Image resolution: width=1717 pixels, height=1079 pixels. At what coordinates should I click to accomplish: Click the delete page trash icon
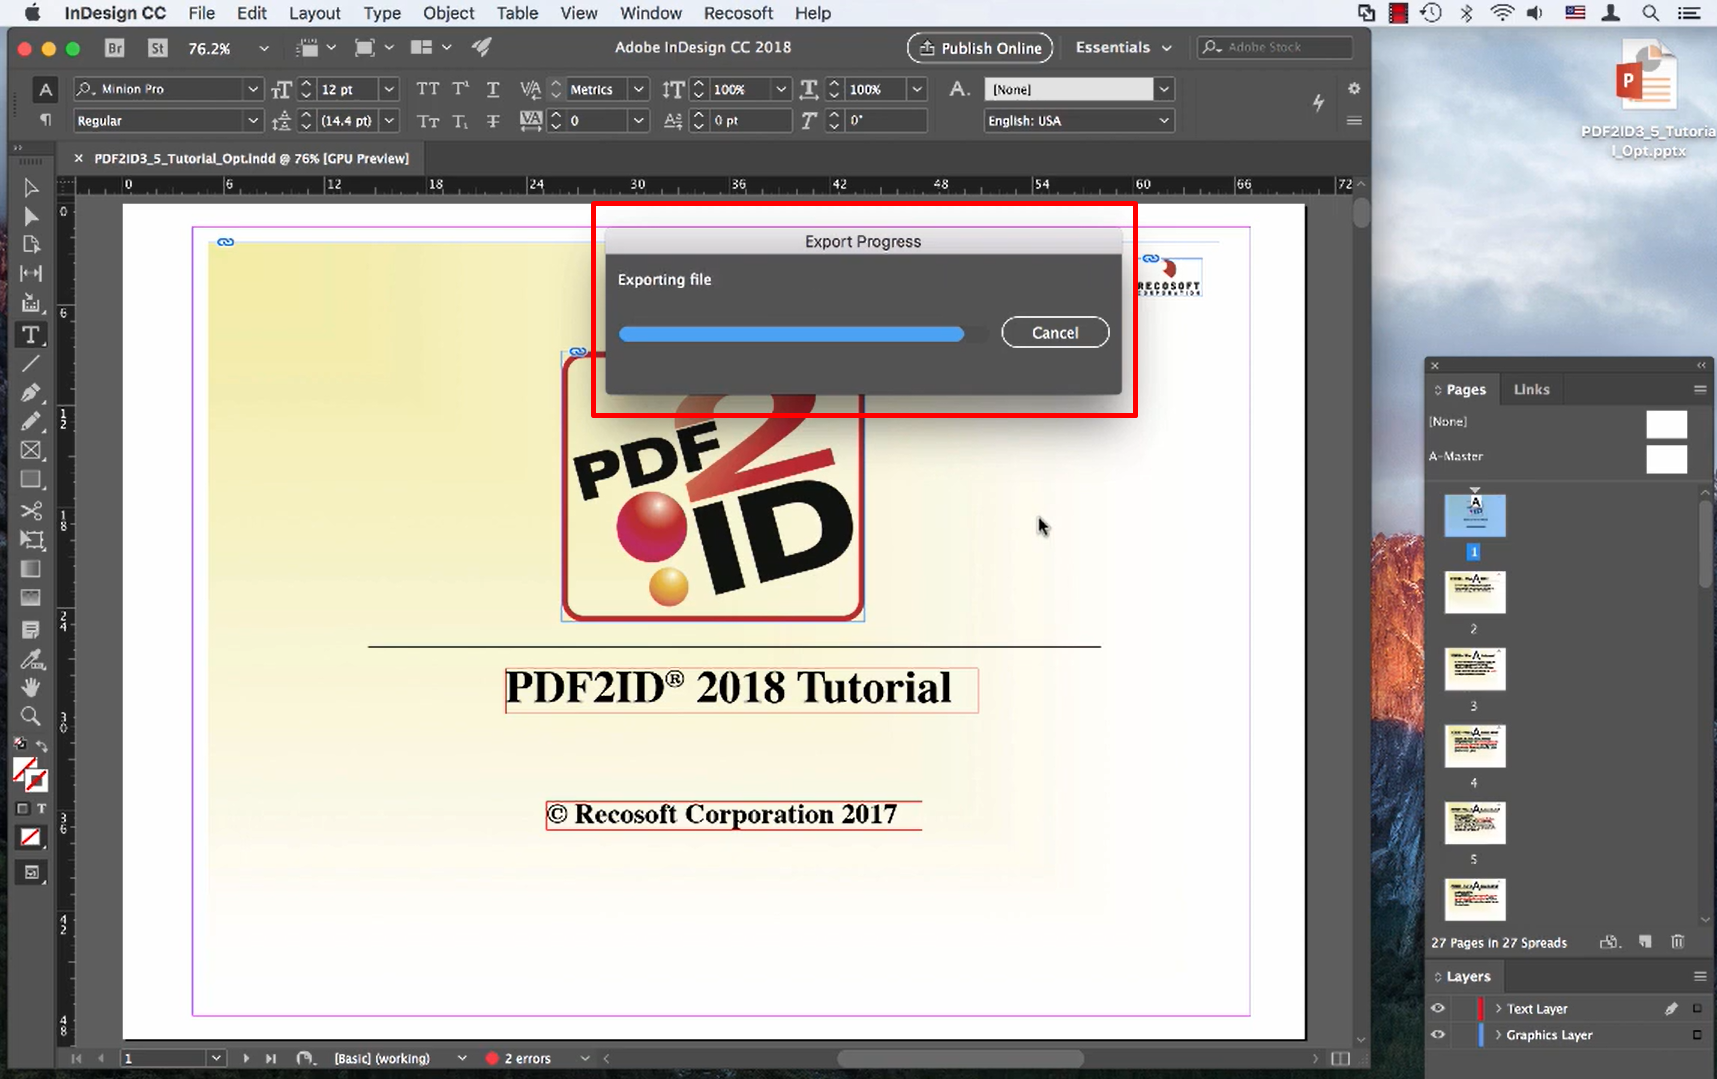coord(1678,942)
